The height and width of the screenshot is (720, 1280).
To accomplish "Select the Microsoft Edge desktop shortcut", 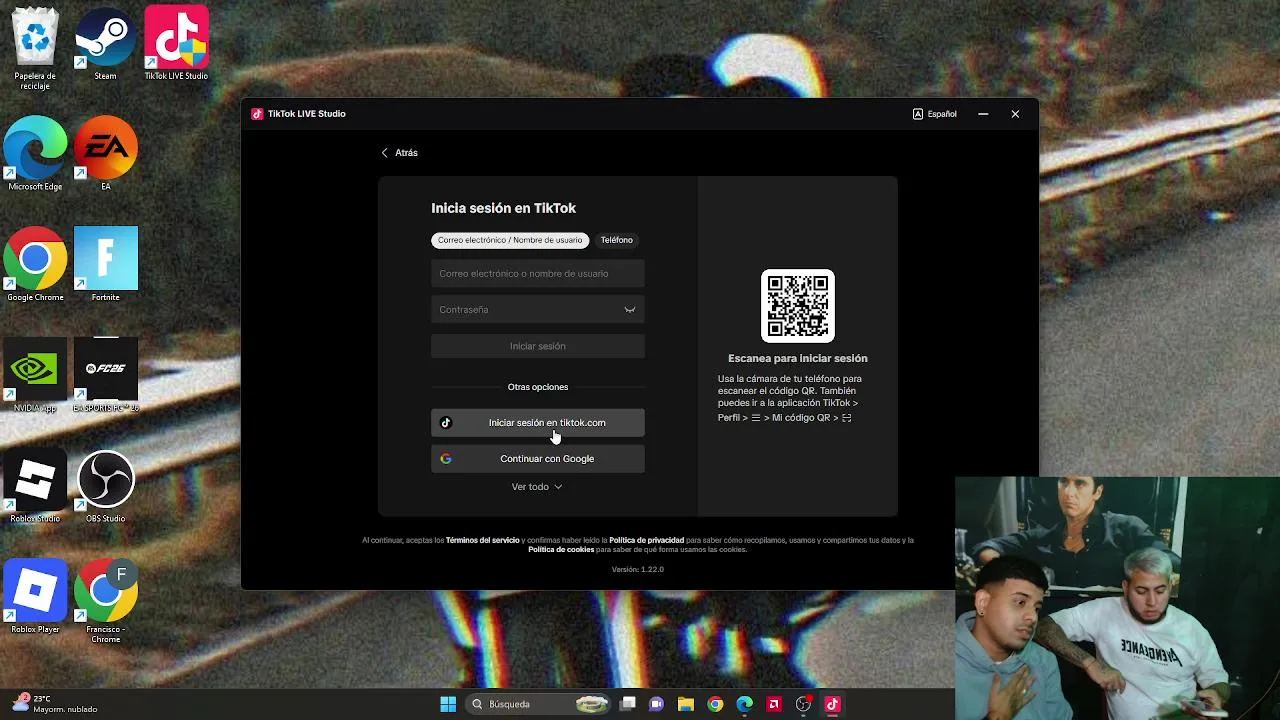I will pyautogui.click(x=35, y=155).
